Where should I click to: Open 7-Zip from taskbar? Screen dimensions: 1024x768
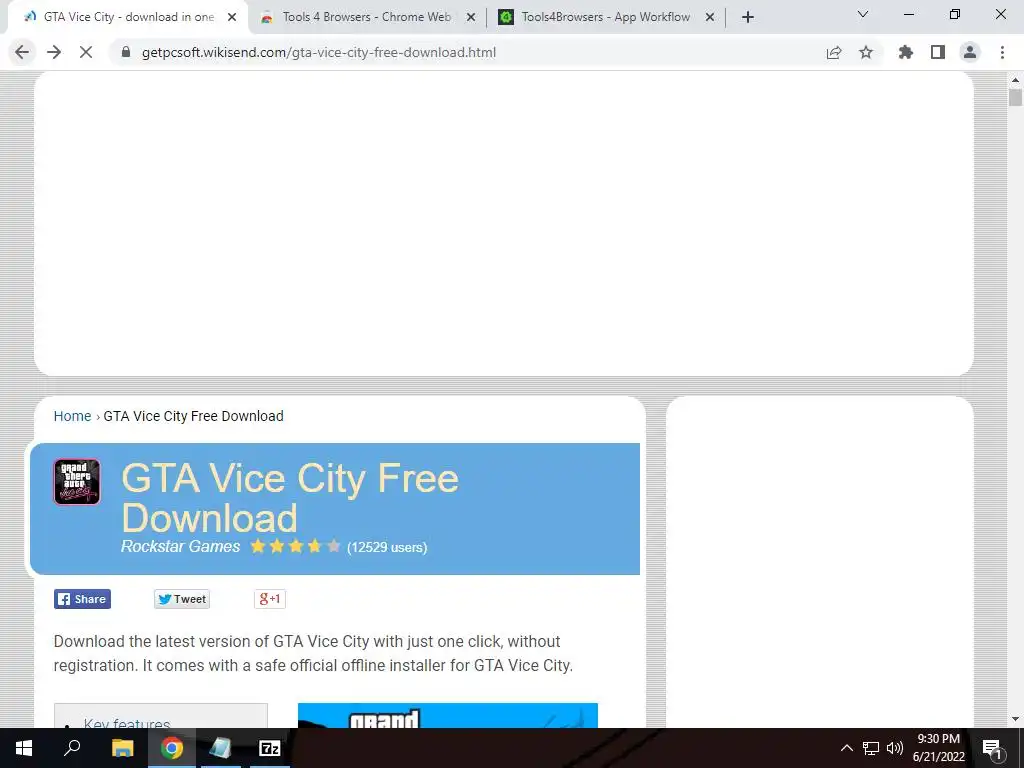click(x=269, y=748)
